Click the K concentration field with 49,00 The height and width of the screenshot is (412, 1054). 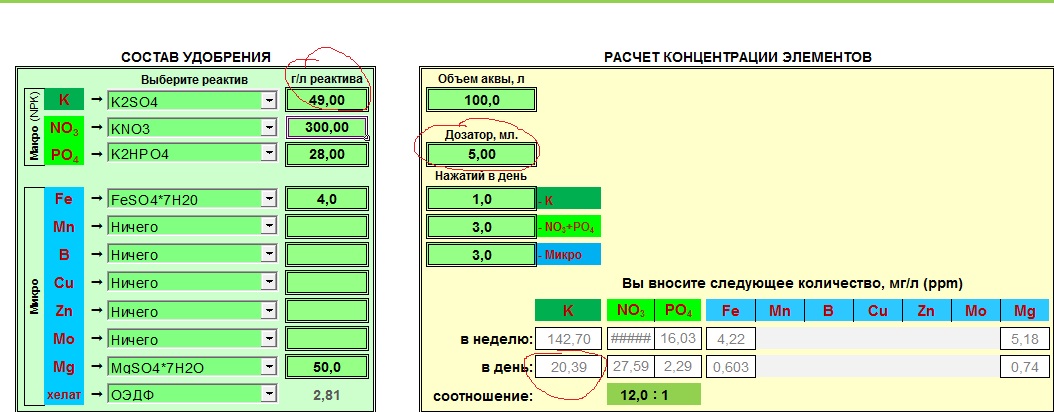(x=327, y=100)
